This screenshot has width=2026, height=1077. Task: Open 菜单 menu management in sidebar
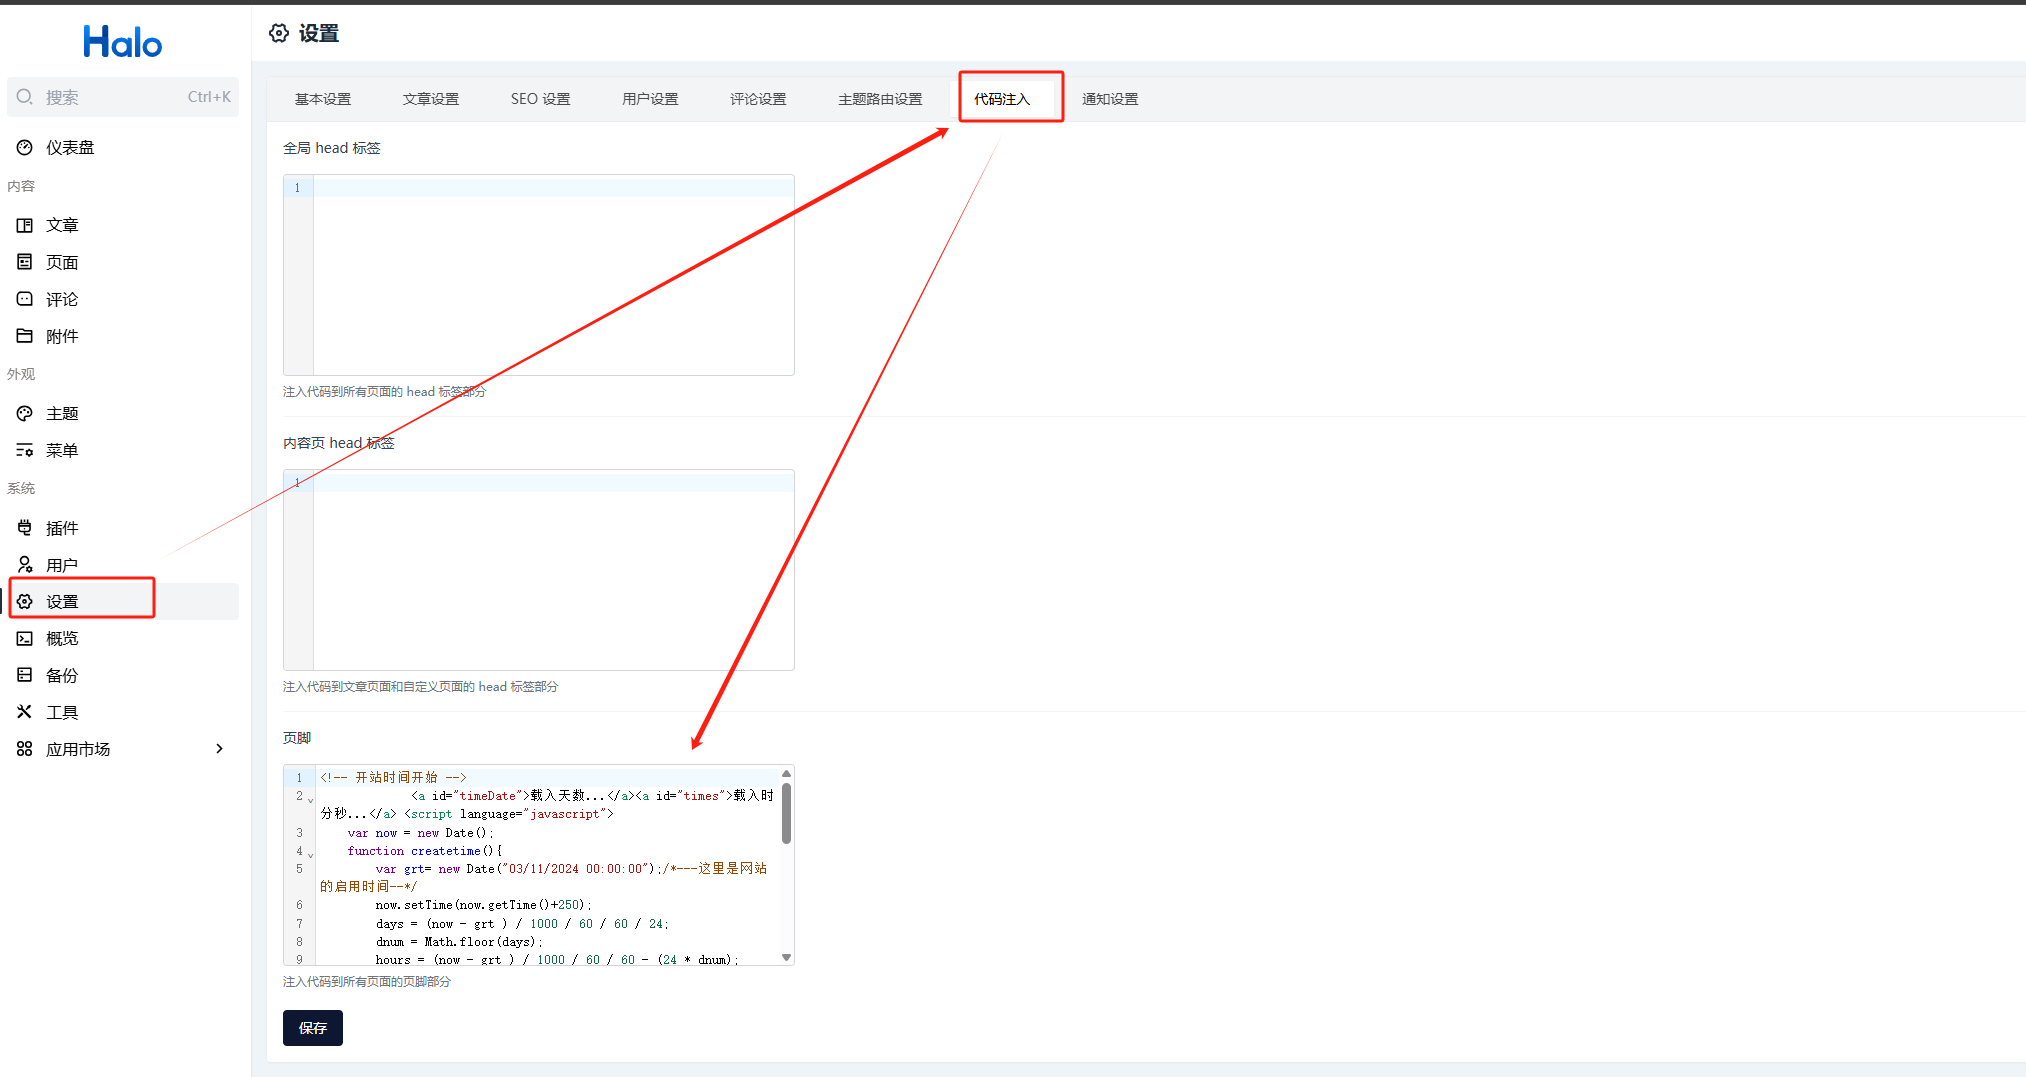(62, 451)
